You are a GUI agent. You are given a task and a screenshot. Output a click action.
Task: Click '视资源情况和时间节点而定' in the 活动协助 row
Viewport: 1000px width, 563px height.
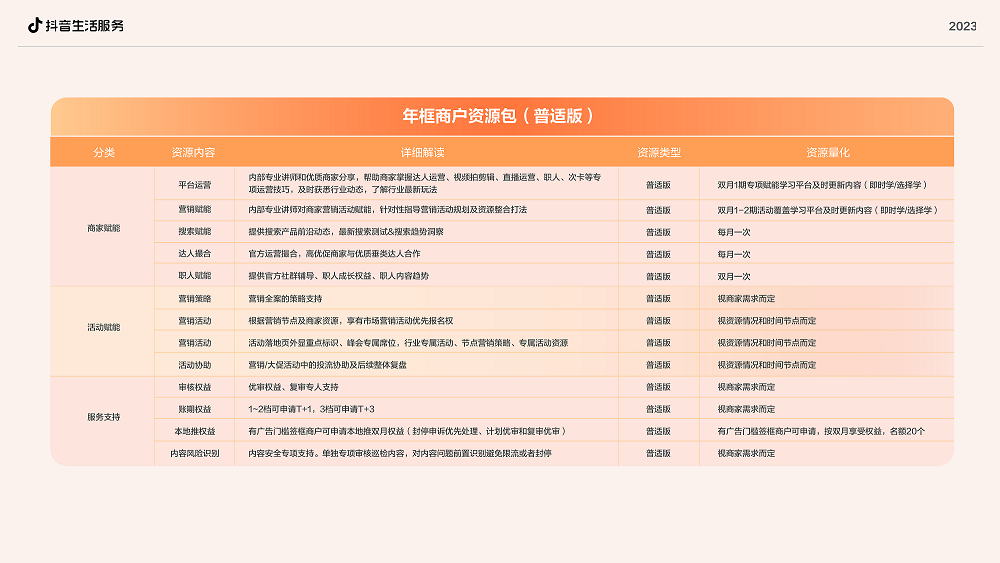click(x=767, y=365)
